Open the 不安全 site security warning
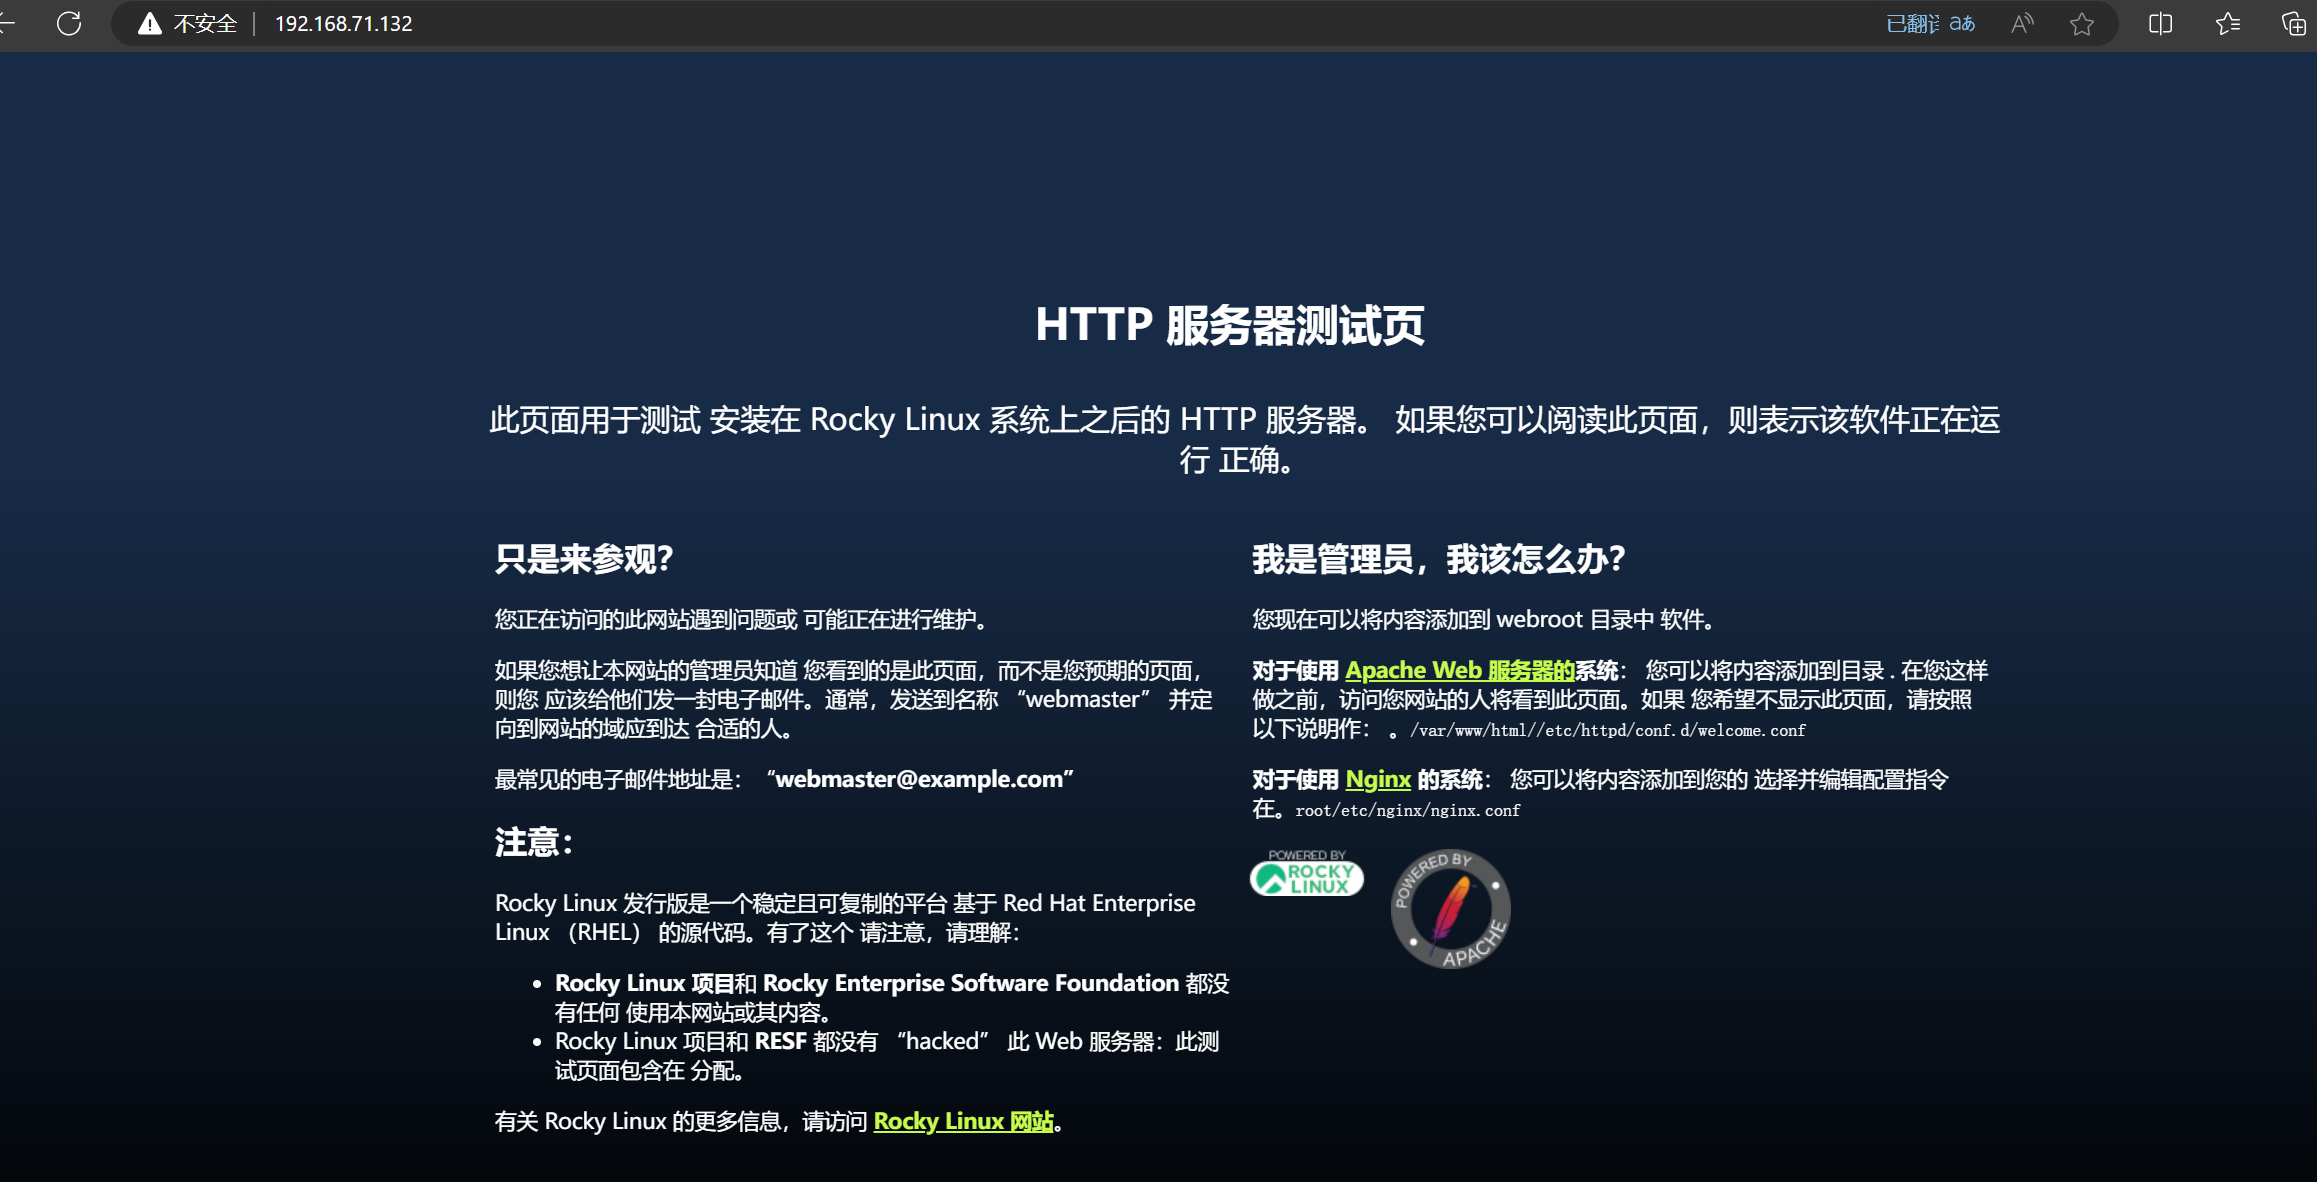 click(189, 23)
